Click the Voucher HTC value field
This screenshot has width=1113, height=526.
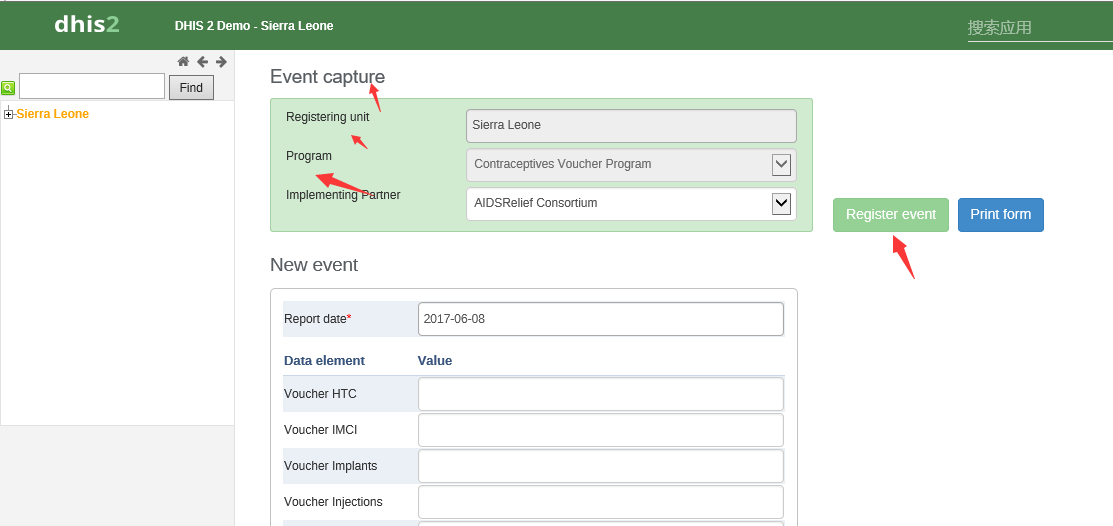(x=600, y=394)
